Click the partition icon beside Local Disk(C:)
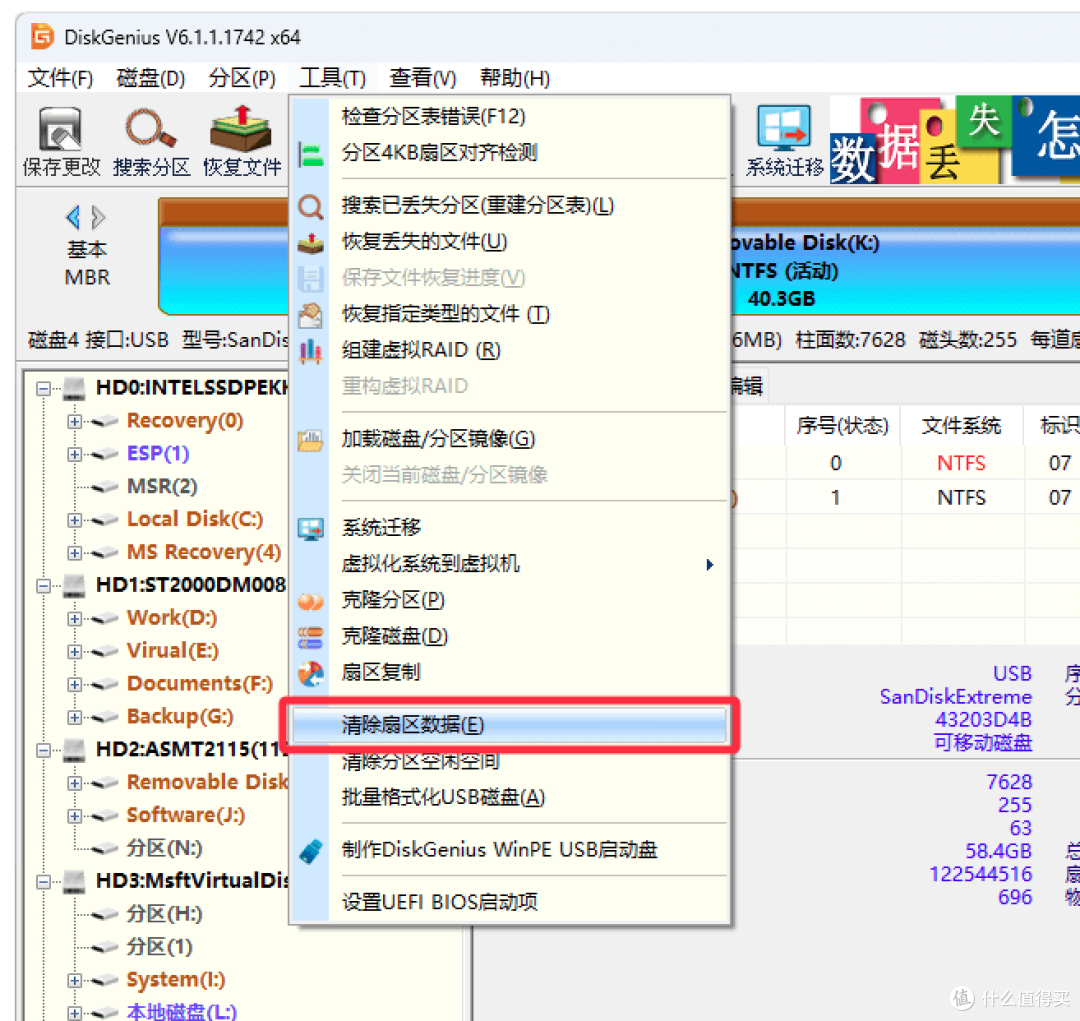The width and height of the screenshot is (1080, 1021). tap(105, 520)
